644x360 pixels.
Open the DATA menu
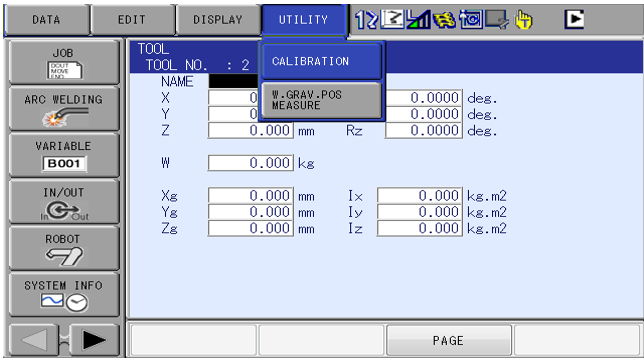(46, 20)
